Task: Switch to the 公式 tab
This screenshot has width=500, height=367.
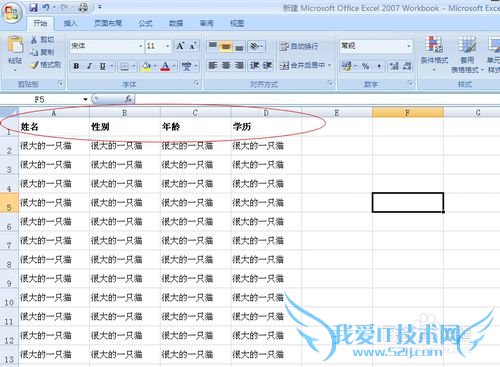Action: pos(145,23)
